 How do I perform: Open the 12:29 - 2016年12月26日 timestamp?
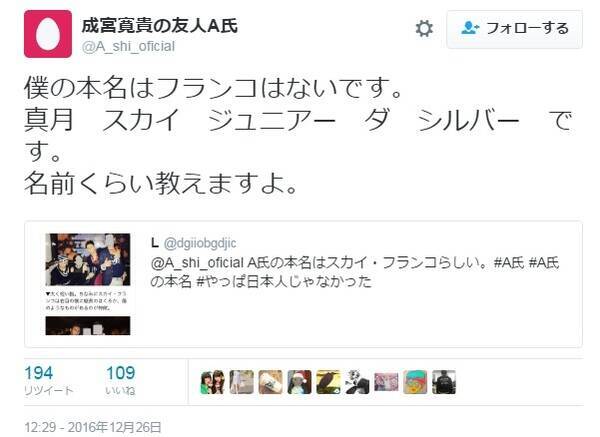click(x=93, y=427)
